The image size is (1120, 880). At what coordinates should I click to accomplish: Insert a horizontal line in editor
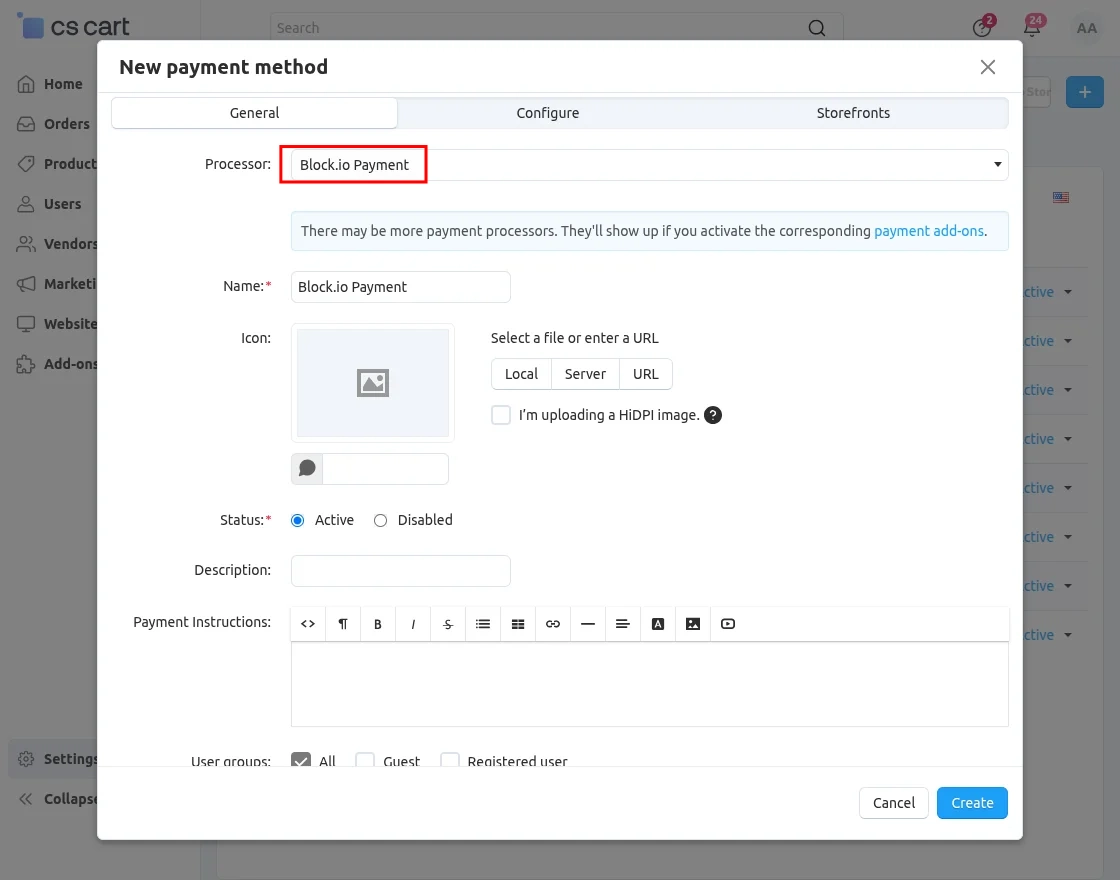pyautogui.click(x=588, y=624)
